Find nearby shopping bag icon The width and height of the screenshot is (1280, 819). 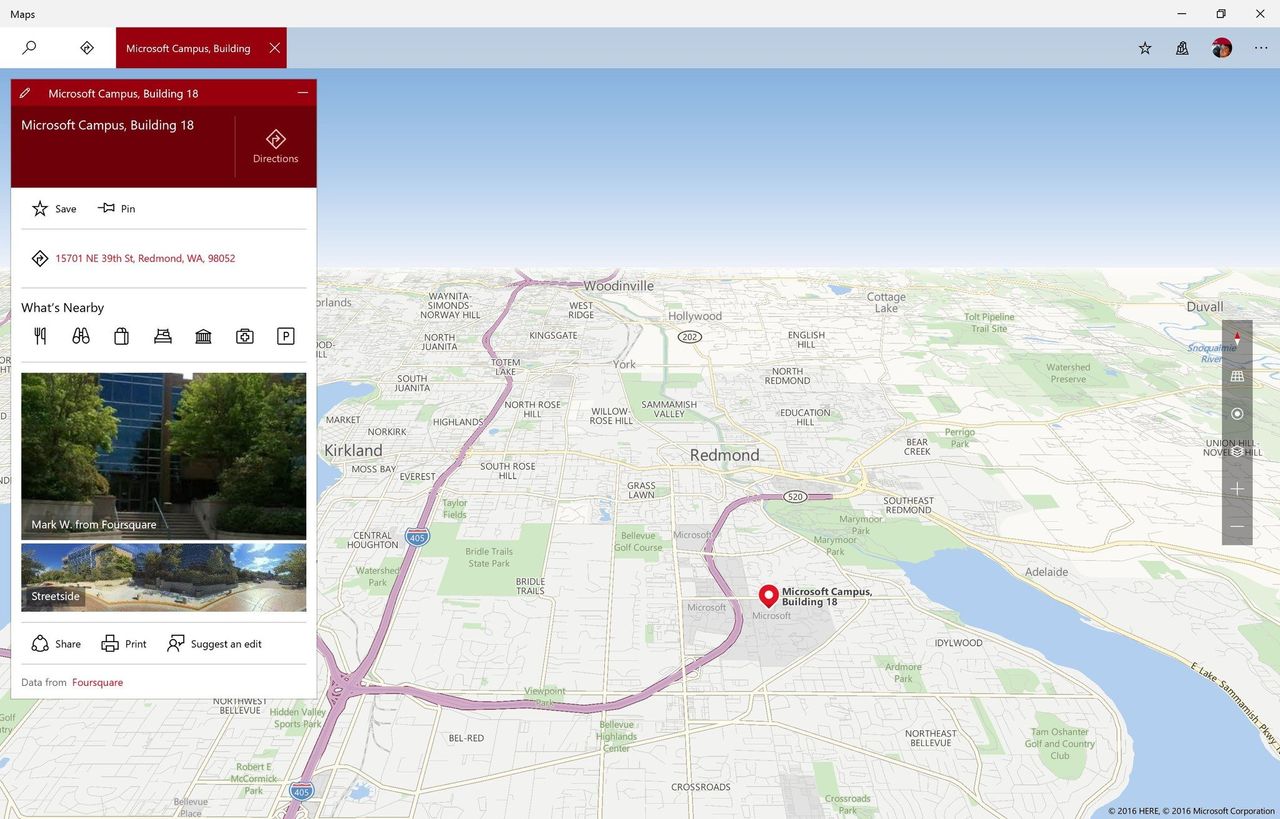(x=121, y=336)
